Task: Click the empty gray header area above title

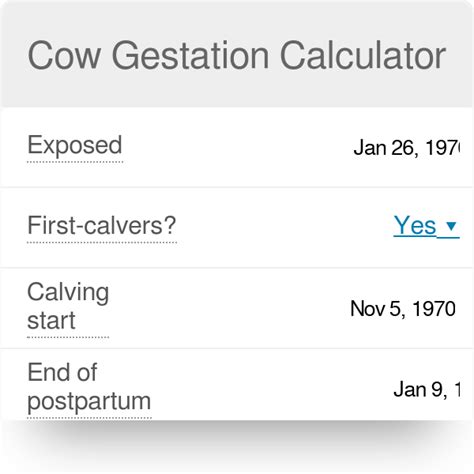Action: pyautogui.click(x=237, y=18)
